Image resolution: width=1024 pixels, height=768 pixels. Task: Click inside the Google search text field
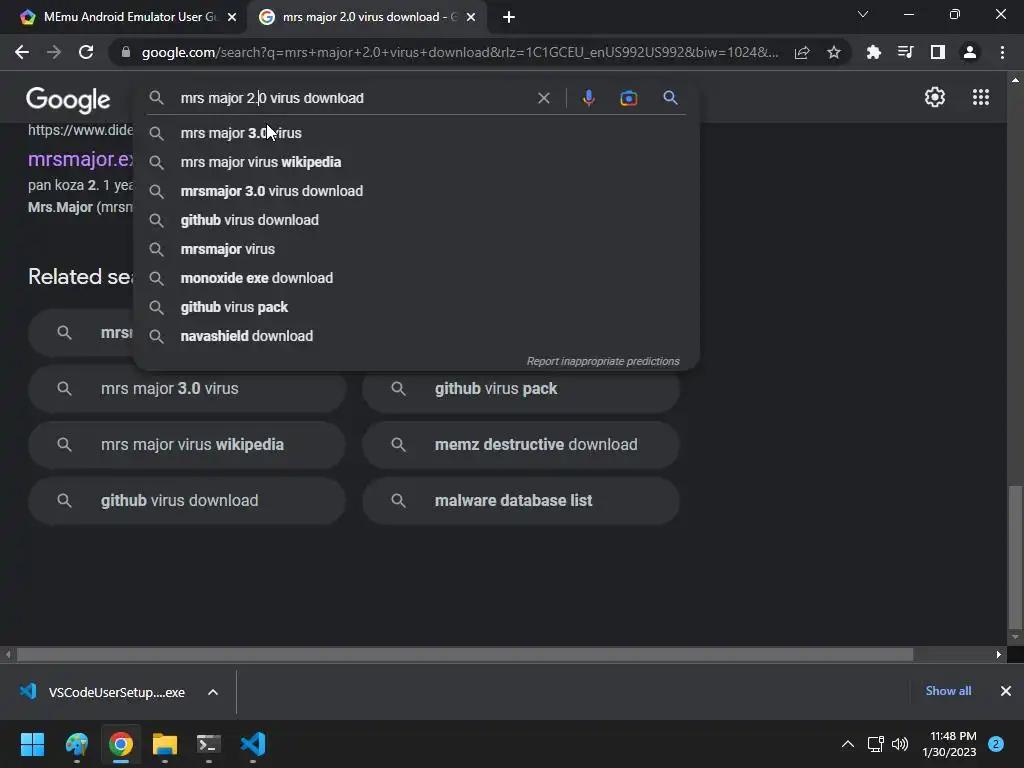tap(353, 98)
